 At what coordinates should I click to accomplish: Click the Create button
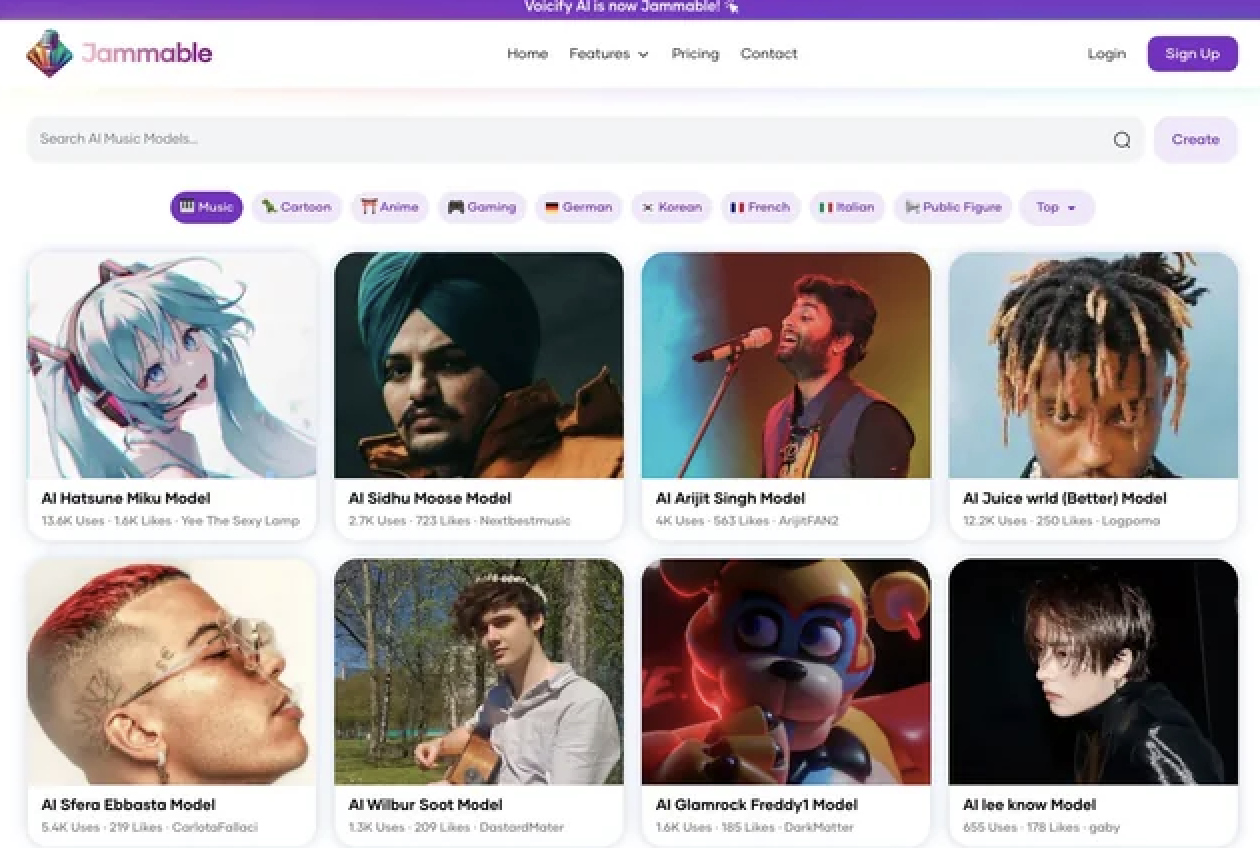coord(1195,140)
